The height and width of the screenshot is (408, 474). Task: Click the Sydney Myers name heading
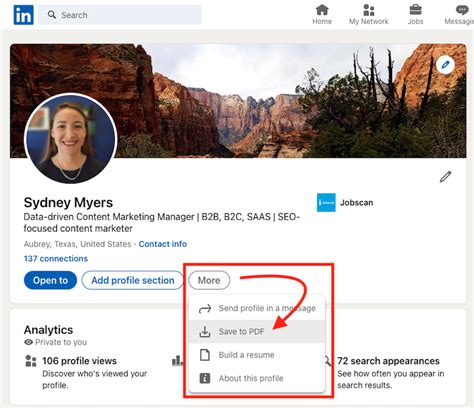point(68,203)
